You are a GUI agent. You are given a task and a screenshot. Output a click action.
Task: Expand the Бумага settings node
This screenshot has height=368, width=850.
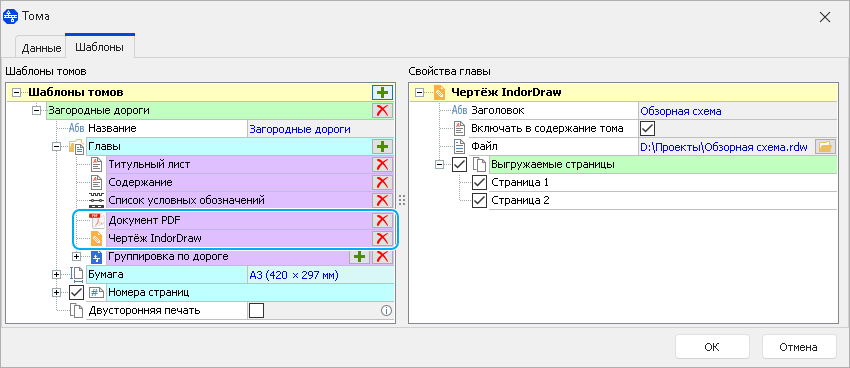[x=56, y=275]
